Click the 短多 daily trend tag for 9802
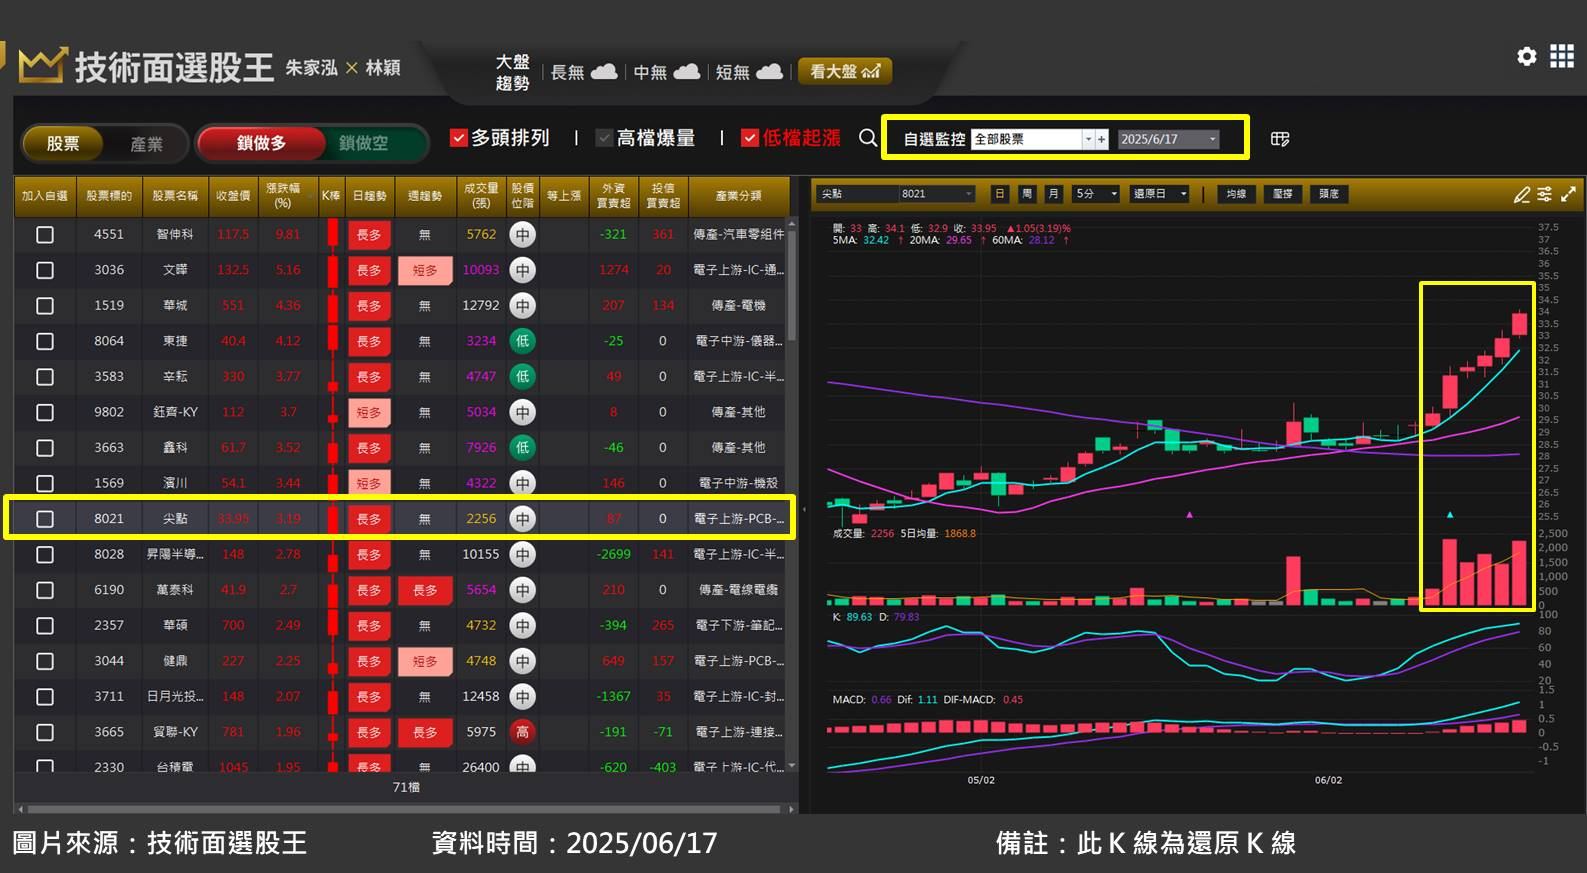 pyautogui.click(x=369, y=412)
